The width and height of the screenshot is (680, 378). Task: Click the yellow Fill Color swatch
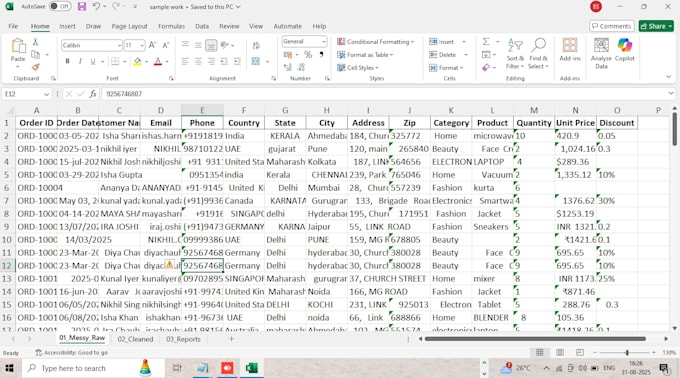point(137,62)
